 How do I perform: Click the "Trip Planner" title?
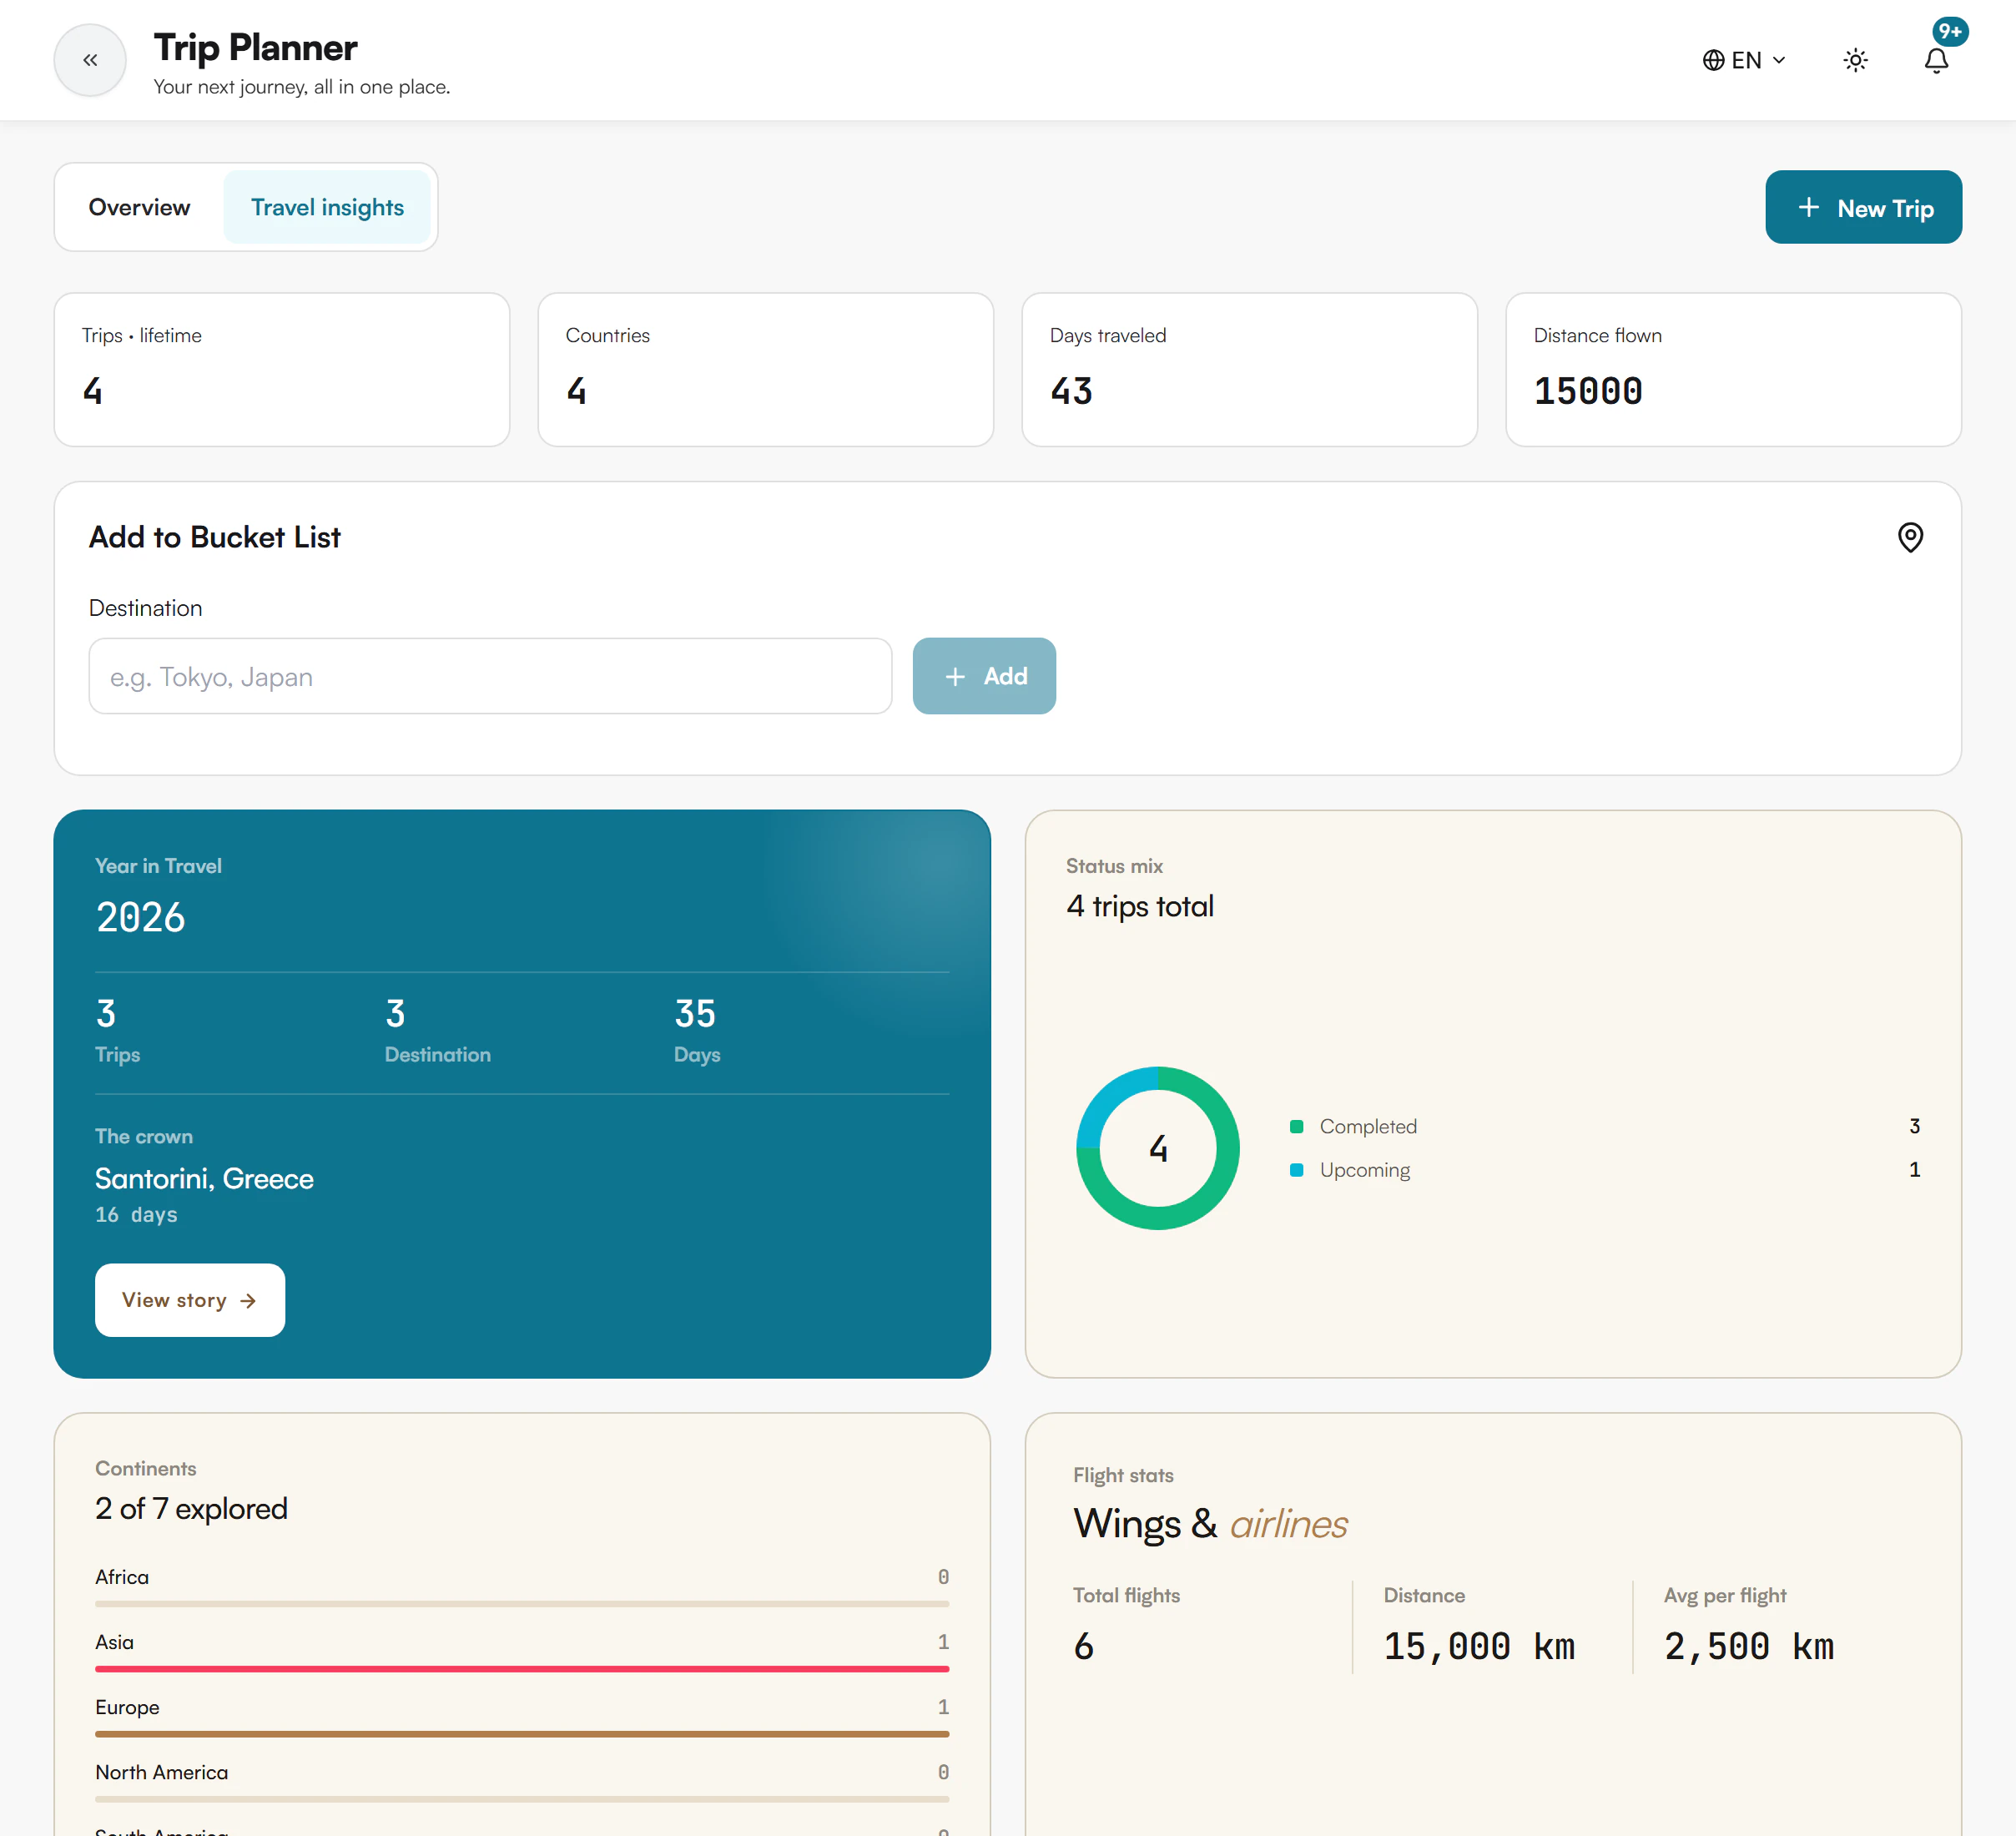(x=255, y=47)
